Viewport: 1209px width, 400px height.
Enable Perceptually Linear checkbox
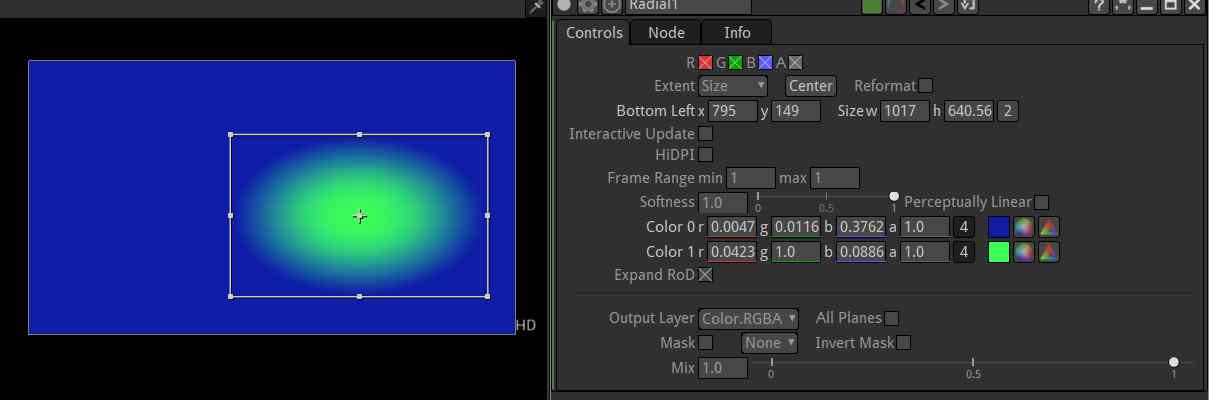(x=1041, y=202)
